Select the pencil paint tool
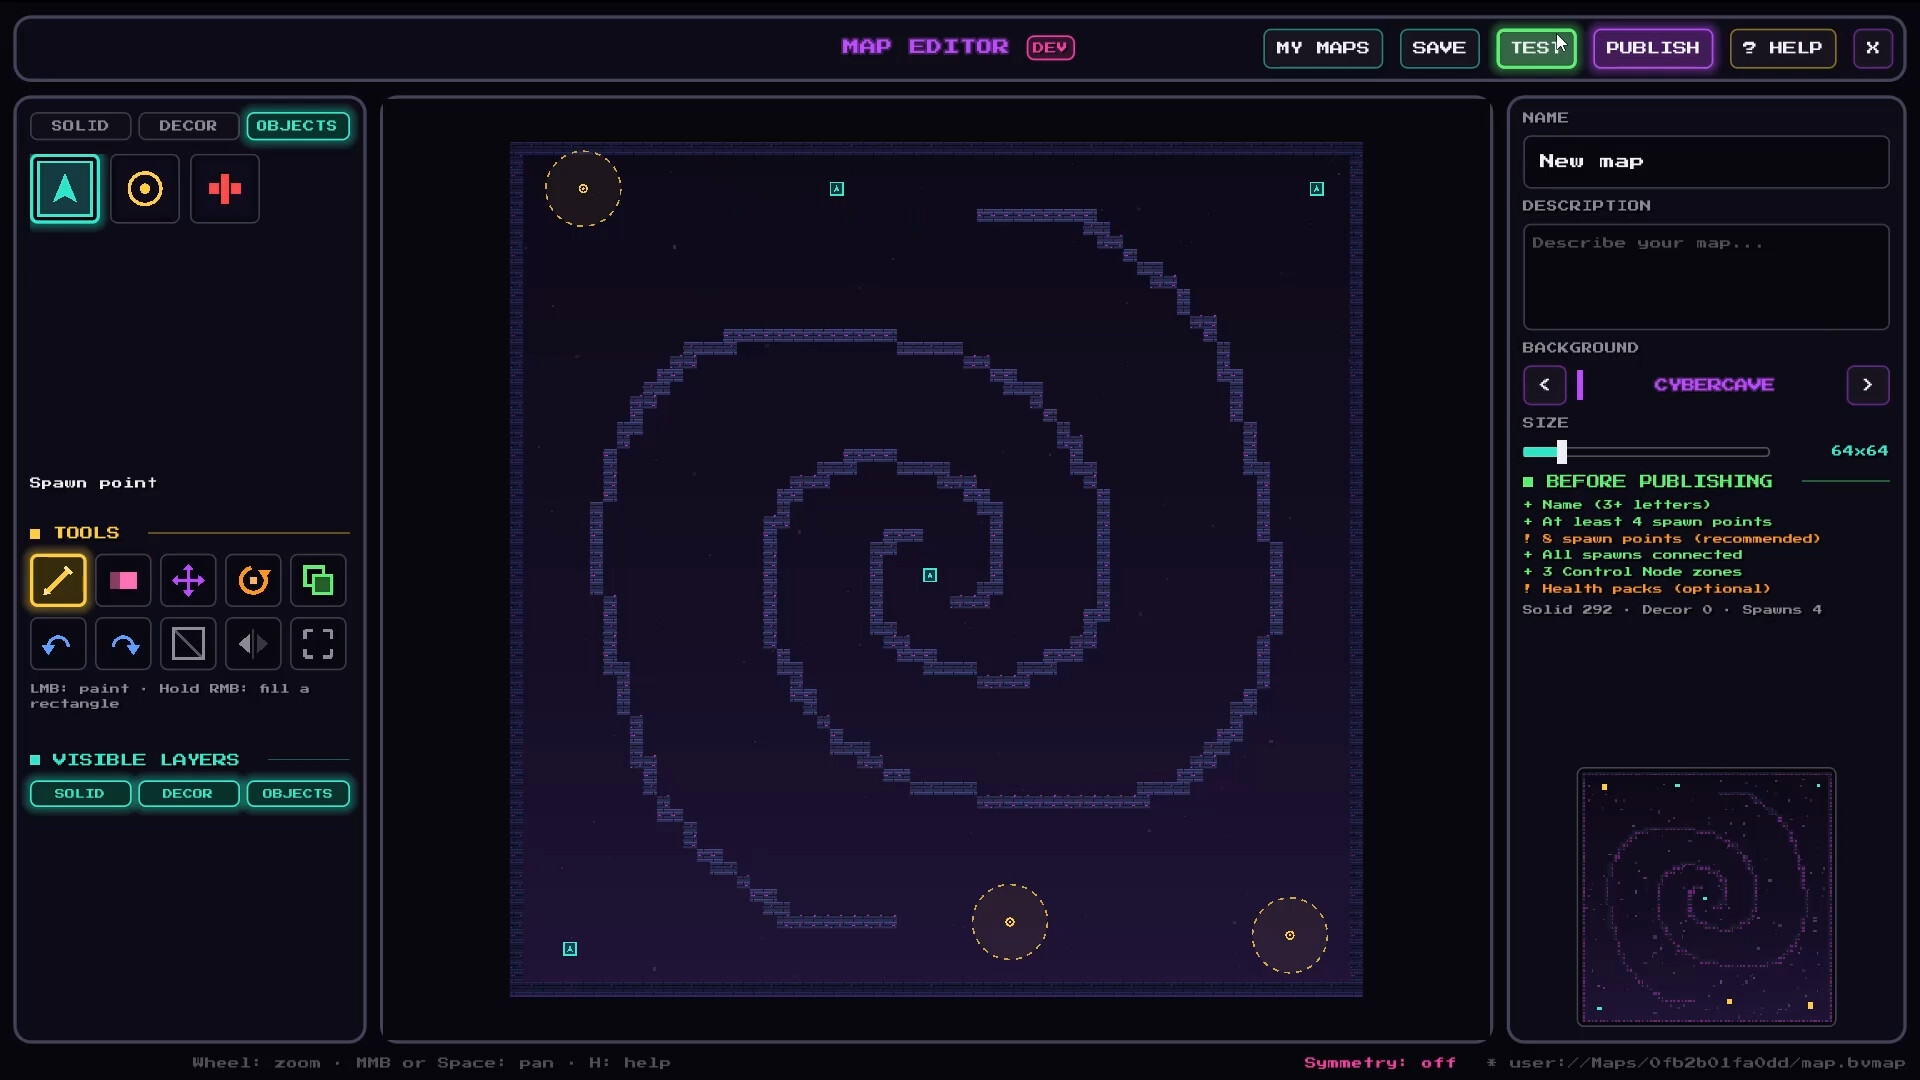Screen dimensions: 1920x1080 58,580
